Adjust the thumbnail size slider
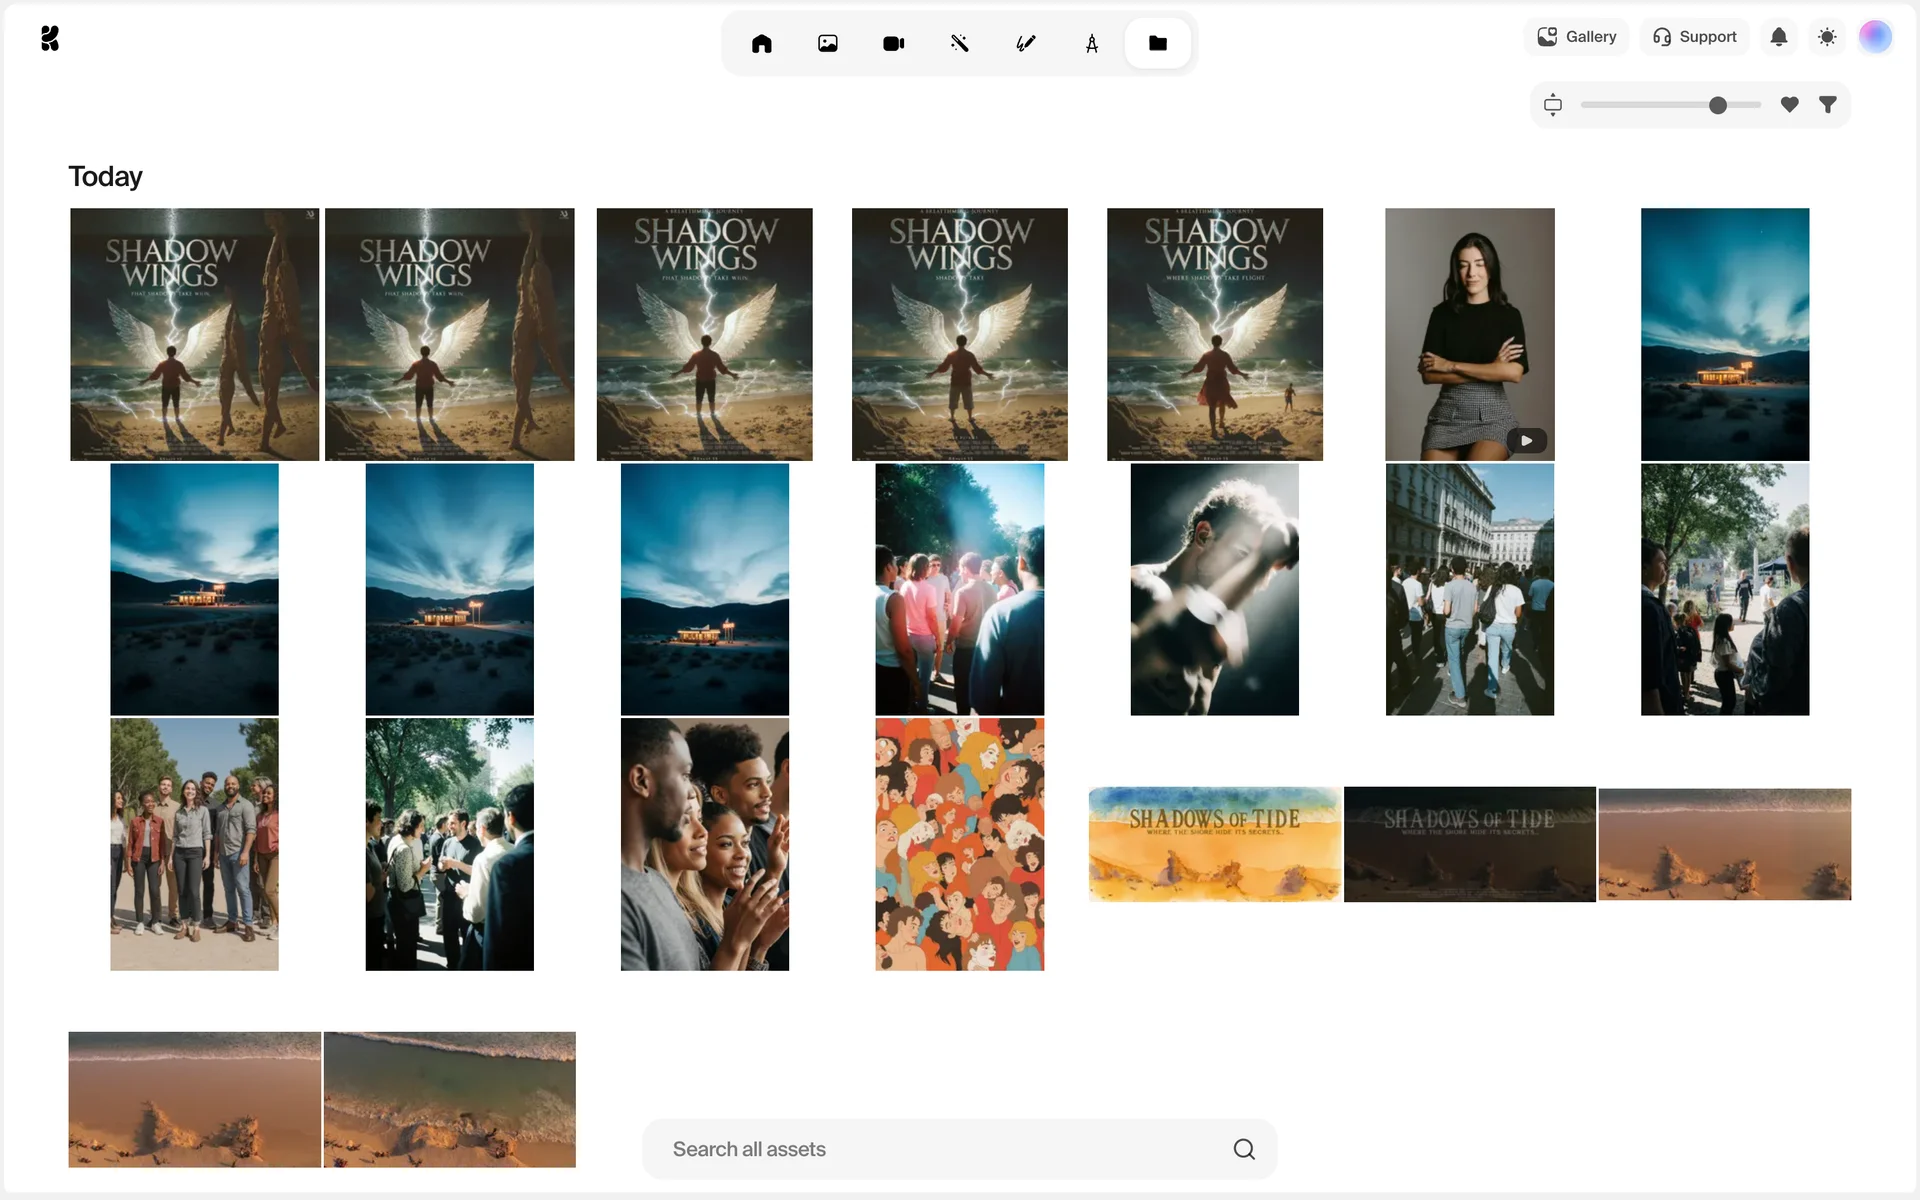1920x1200 pixels. pos(1718,105)
